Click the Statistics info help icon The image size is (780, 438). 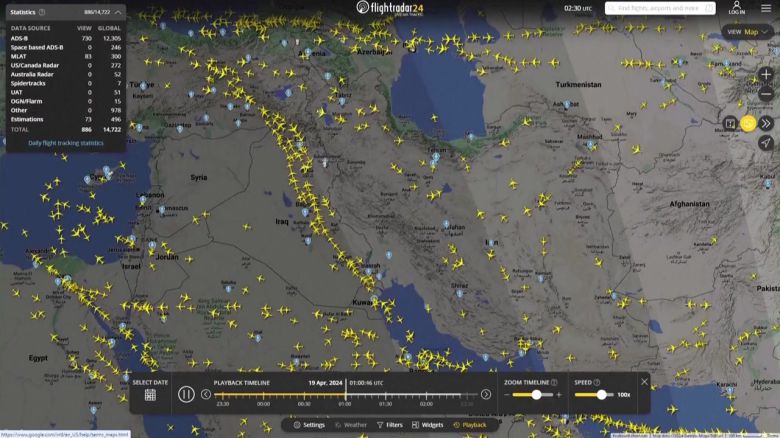[x=41, y=12]
